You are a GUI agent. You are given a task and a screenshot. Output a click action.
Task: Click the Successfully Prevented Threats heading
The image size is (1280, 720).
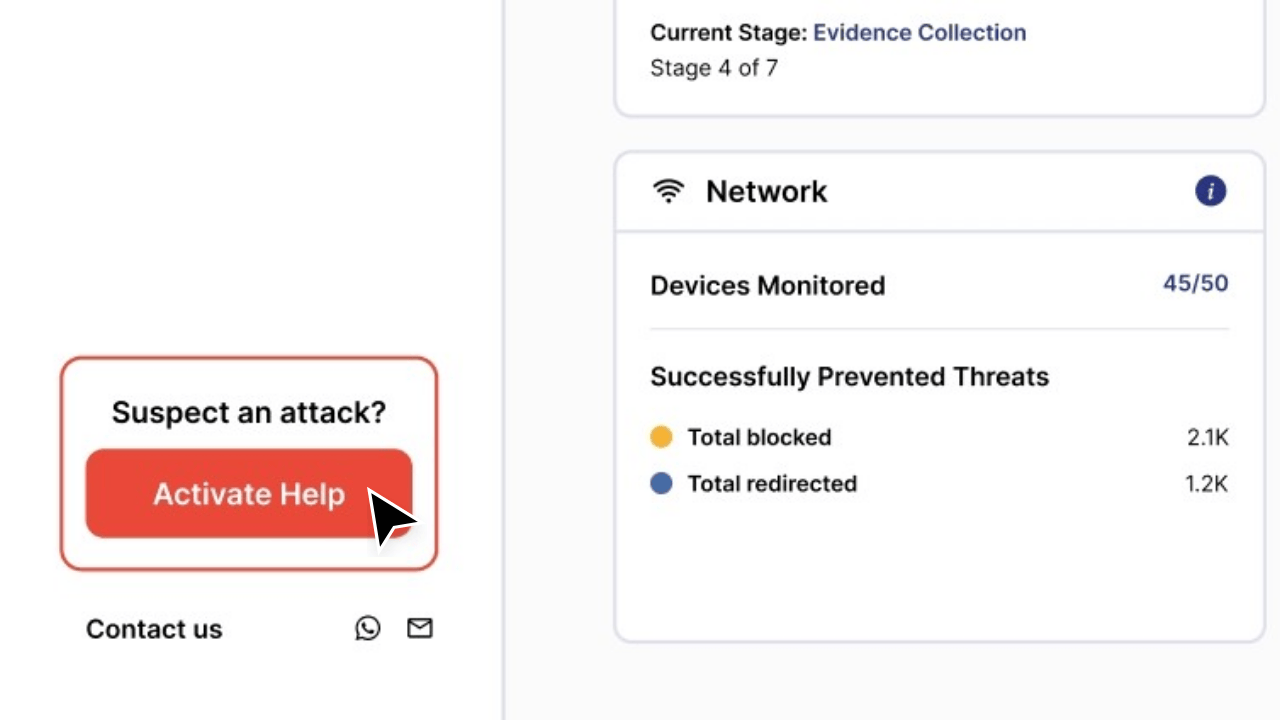[x=849, y=377]
